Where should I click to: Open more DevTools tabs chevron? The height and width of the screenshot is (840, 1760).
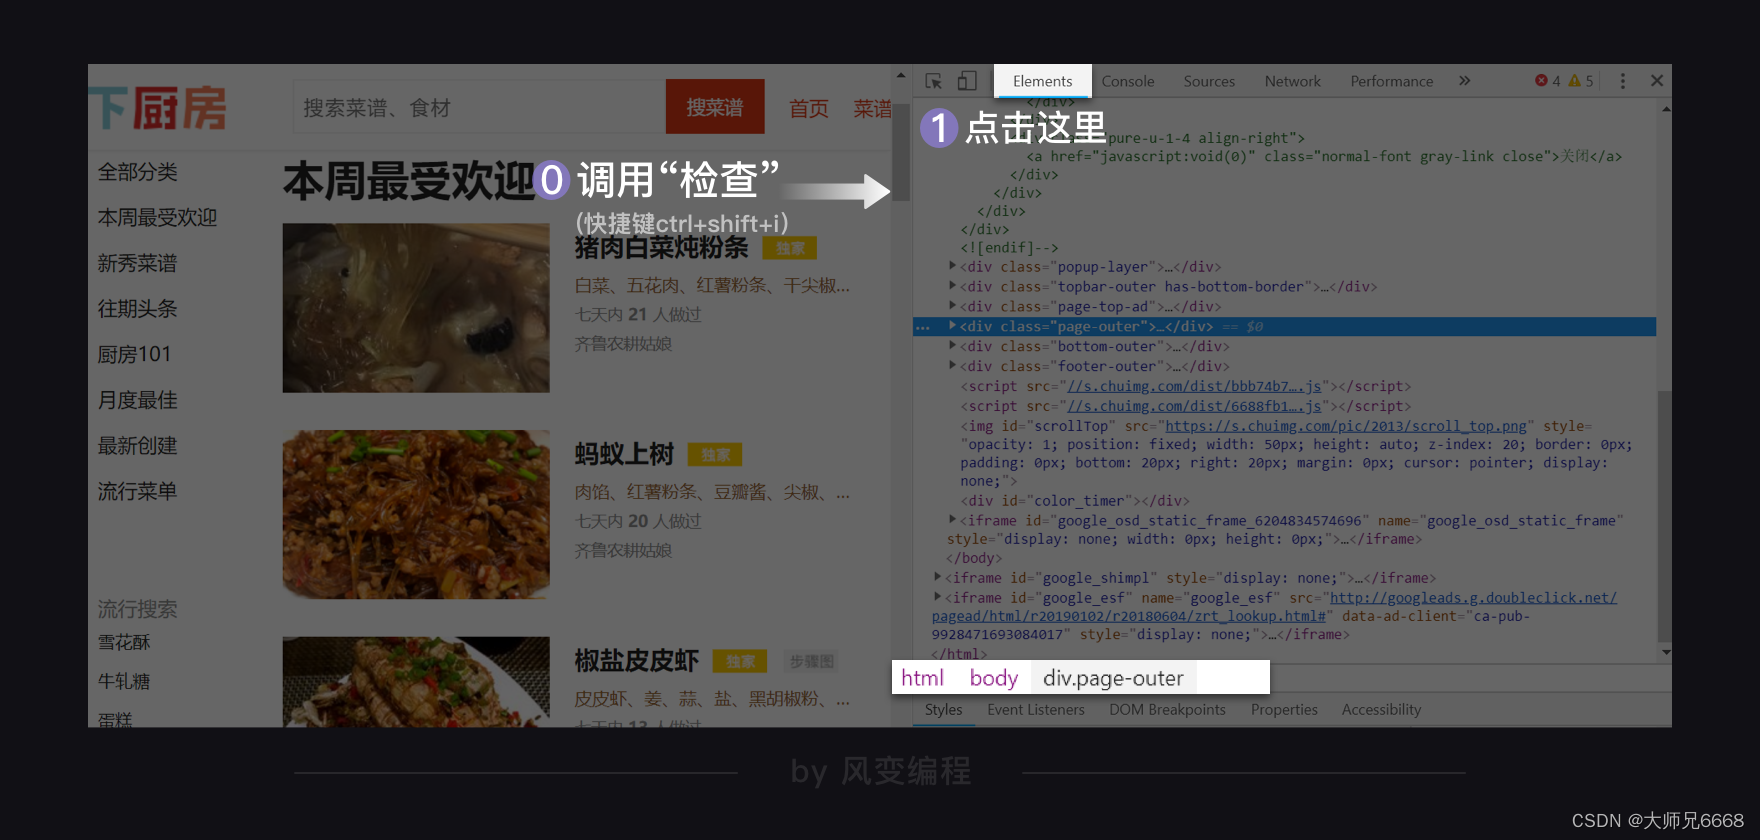[x=1464, y=81]
